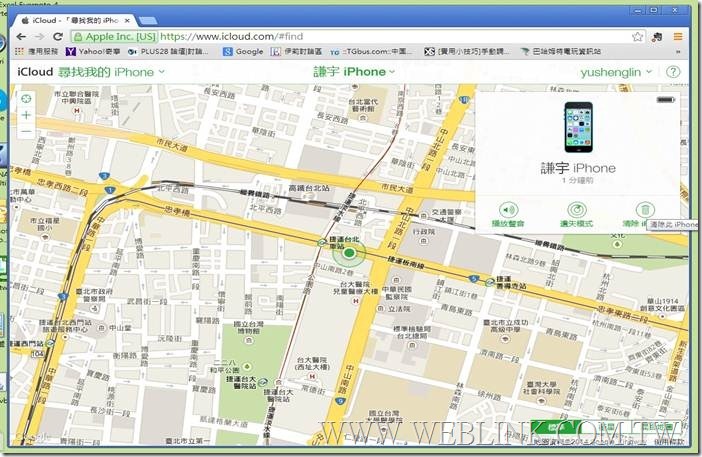The image size is (702, 457).
Task: Open the Chrome menu hamburger icon
Action: coord(677,35)
